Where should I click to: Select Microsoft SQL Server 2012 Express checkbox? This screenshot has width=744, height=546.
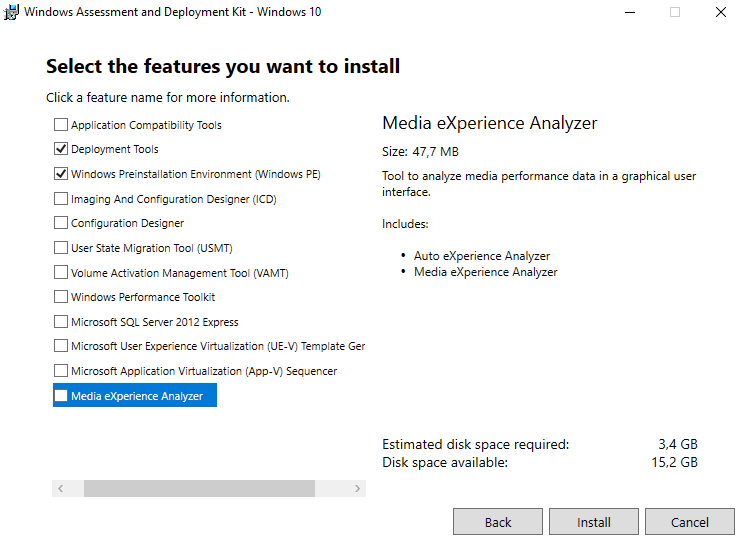[x=61, y=322]
